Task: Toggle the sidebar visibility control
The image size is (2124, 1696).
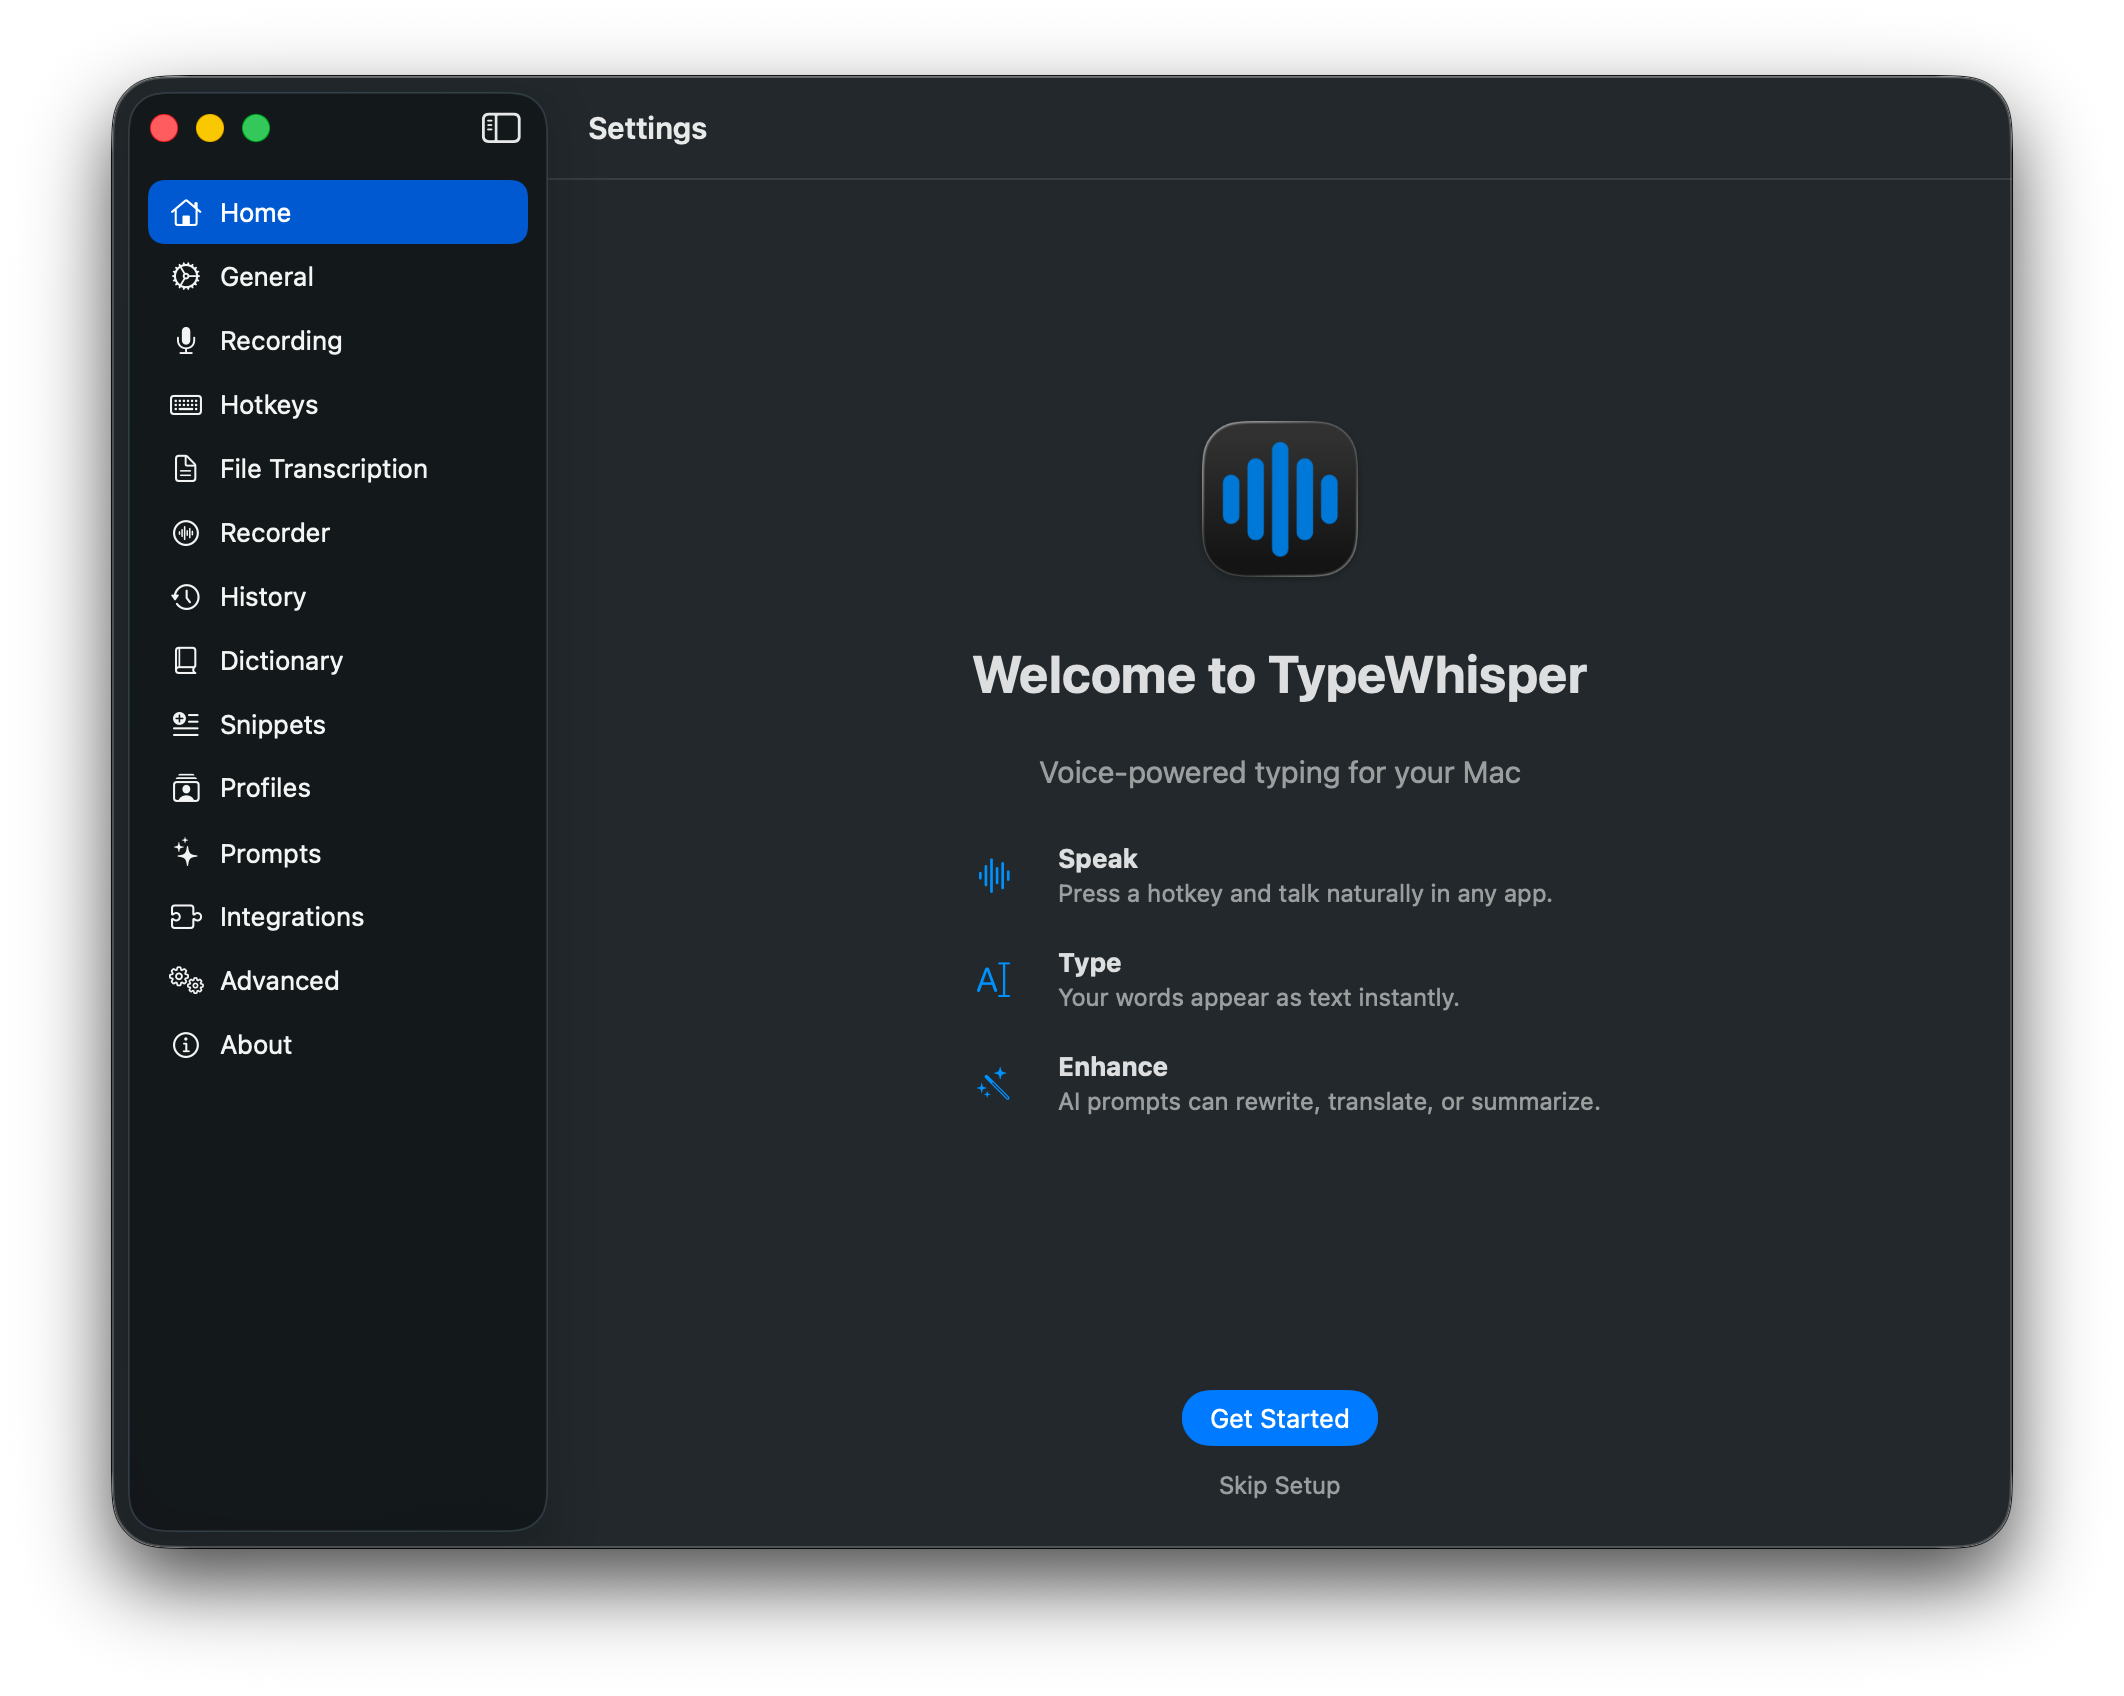Action: pyautogui.click(x=500, y=128)
